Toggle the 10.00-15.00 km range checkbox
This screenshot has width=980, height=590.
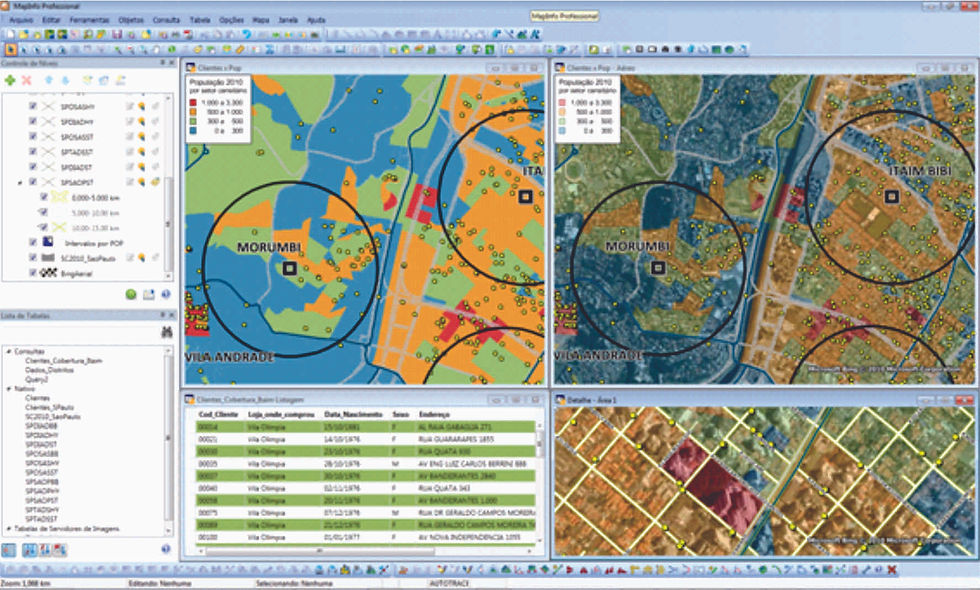[44, 228]
